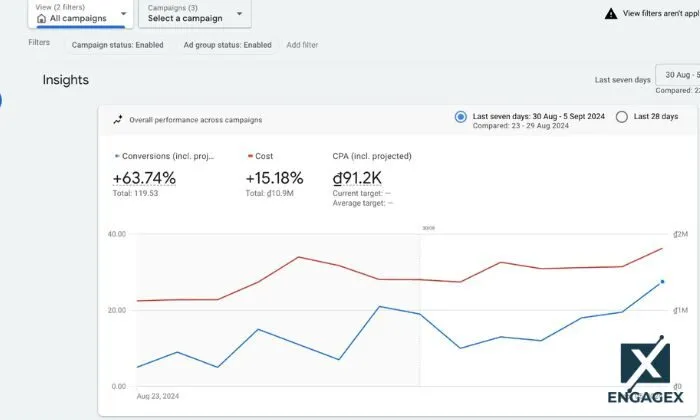Image resolution: width=700 pixels, height=420 pixels.
Task: Click the Cost metric label
Action: 264,156
